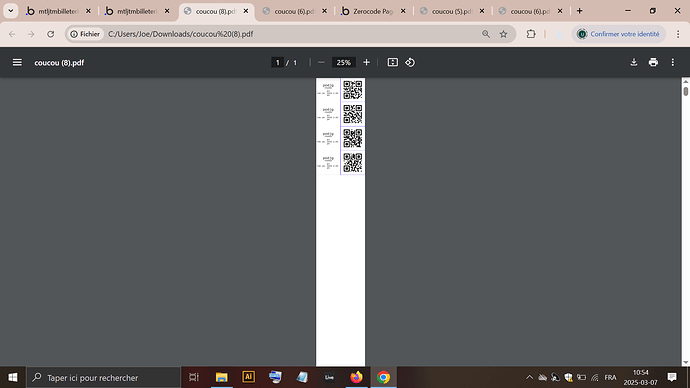
Task: Click the first QR code in the PDF
Action: [352, 90]
